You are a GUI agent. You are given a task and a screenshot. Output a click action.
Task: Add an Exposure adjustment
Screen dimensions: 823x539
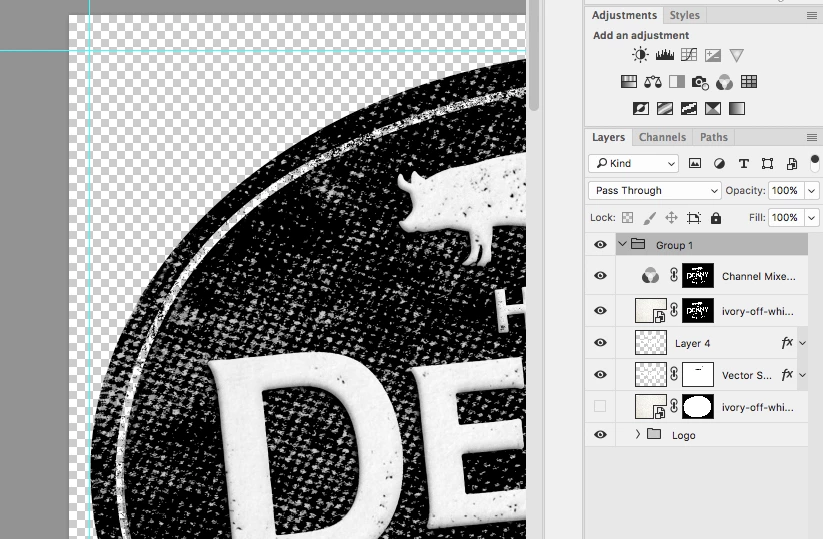coord(713,55)
